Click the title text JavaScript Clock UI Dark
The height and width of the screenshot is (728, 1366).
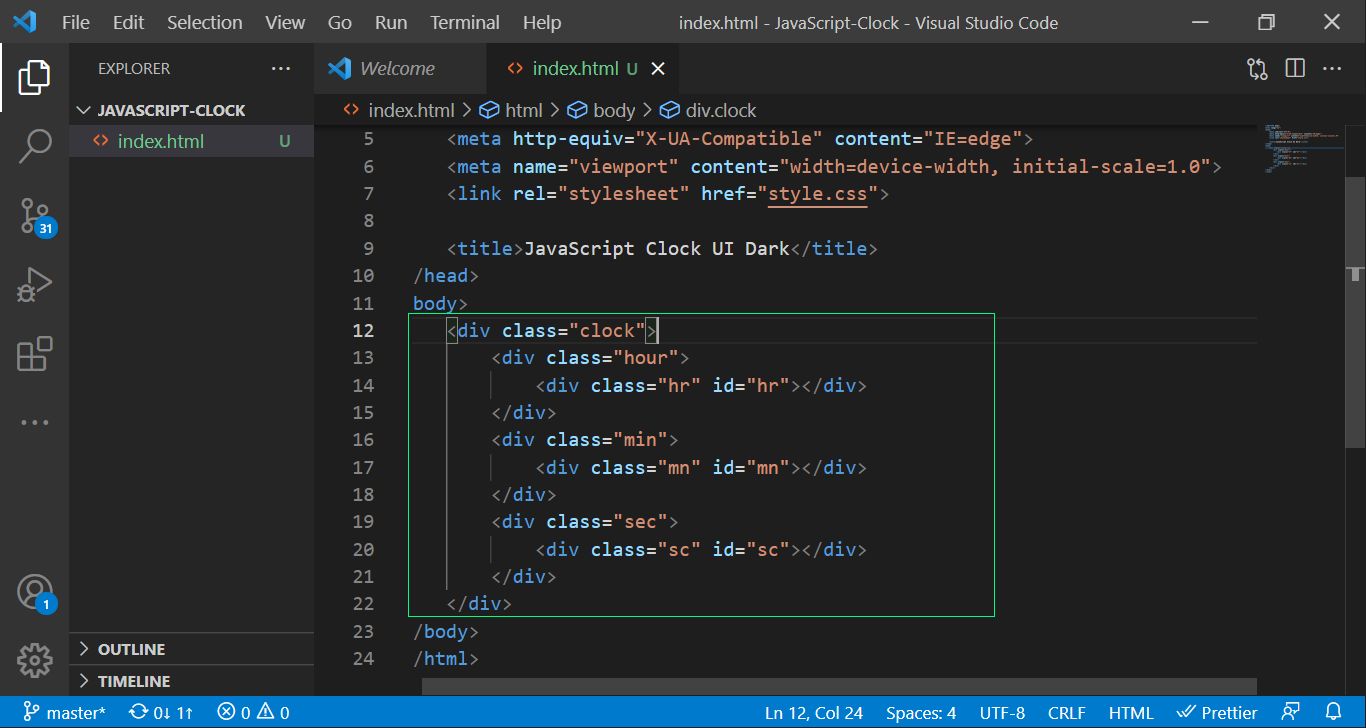tap(657, 248)
